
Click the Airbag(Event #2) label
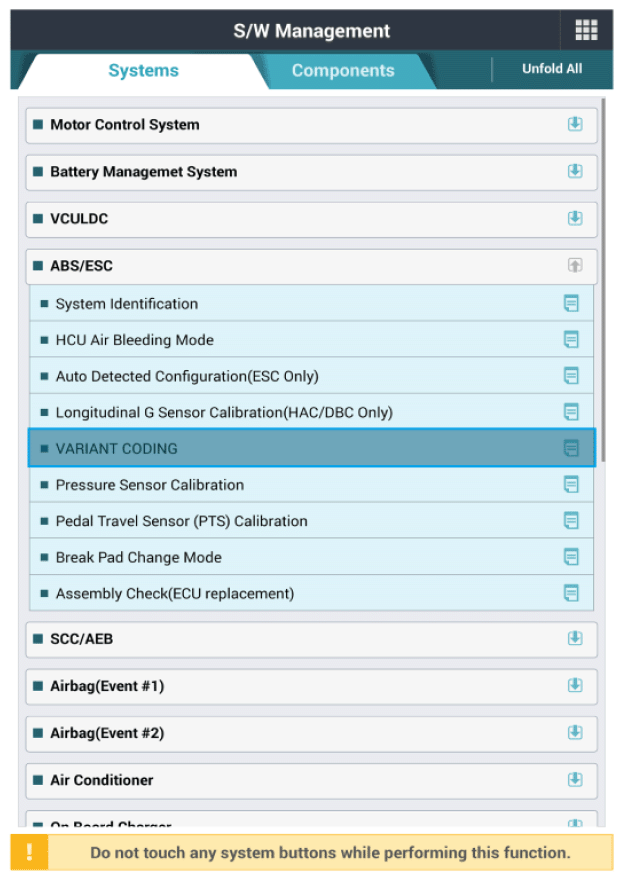point(107,733)
